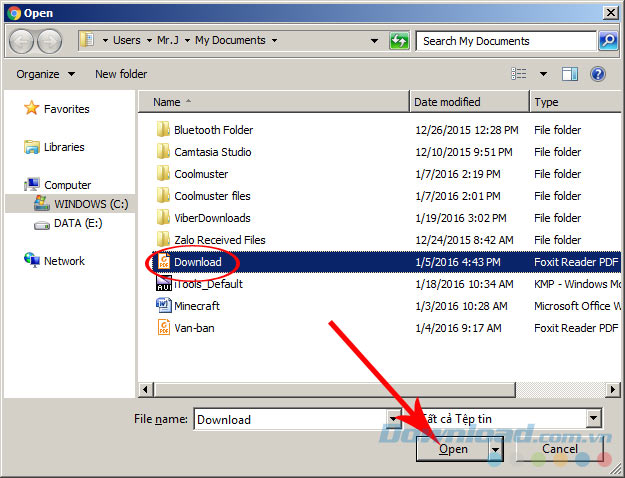The width and height of the screenshot is (625, 478).
Task: Click the Microsoft Office type cell
Action: [x=577, y=306]
